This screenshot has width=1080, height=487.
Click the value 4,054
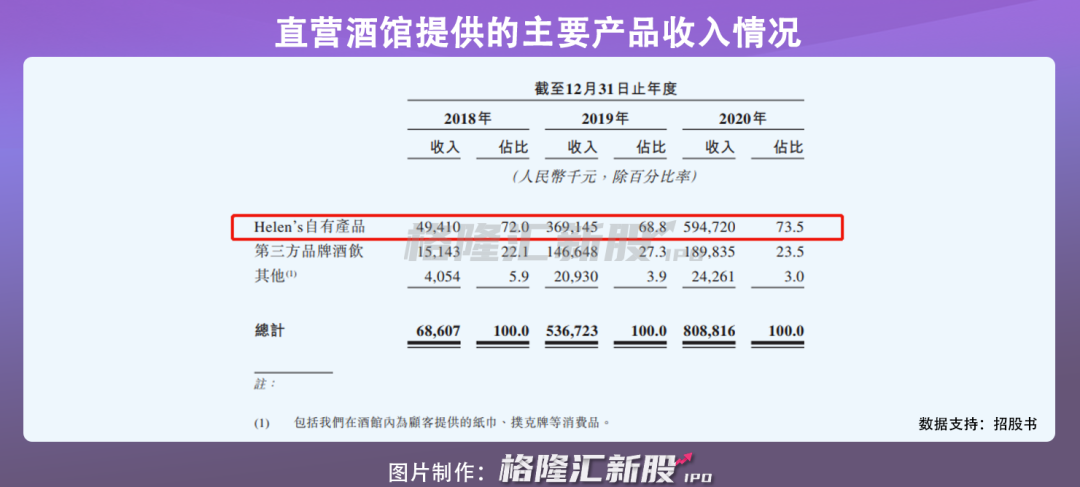click(x=442, y=277)
